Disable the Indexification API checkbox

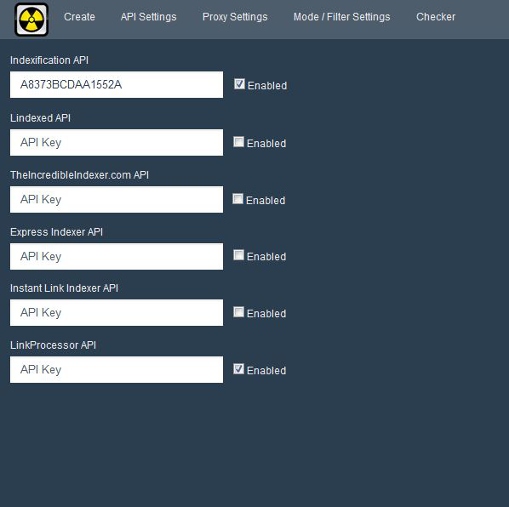pos(239,84)
